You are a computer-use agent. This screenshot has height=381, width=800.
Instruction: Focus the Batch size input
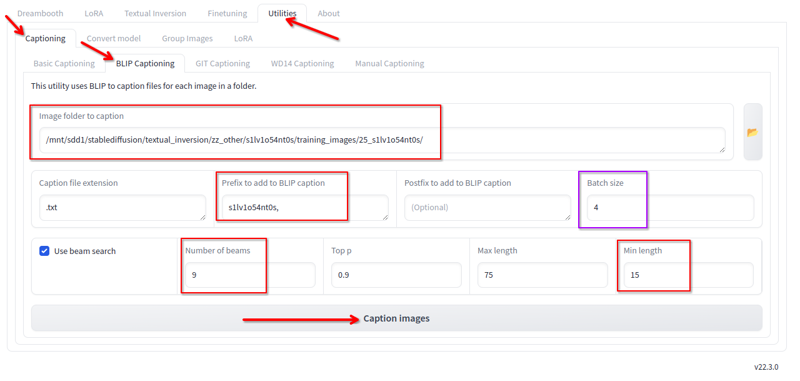point(670,208)
